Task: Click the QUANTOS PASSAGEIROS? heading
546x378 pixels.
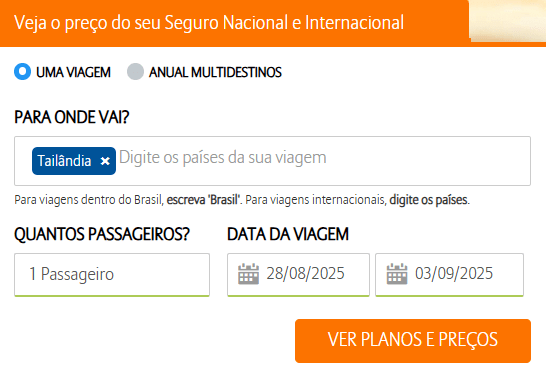Action: [102, 234]
